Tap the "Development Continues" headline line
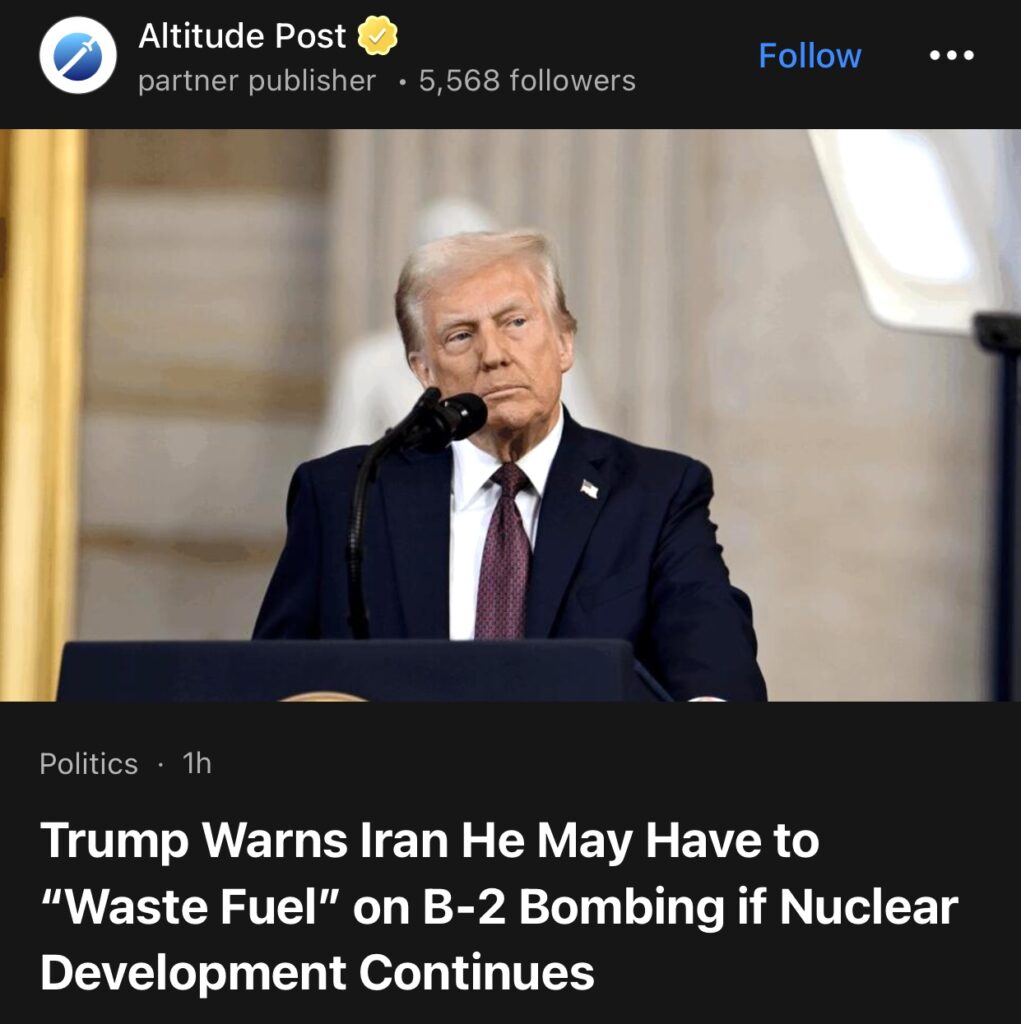Image resolution: width=1021 pixels, height=1024 pixels. [x=317, y=972]
